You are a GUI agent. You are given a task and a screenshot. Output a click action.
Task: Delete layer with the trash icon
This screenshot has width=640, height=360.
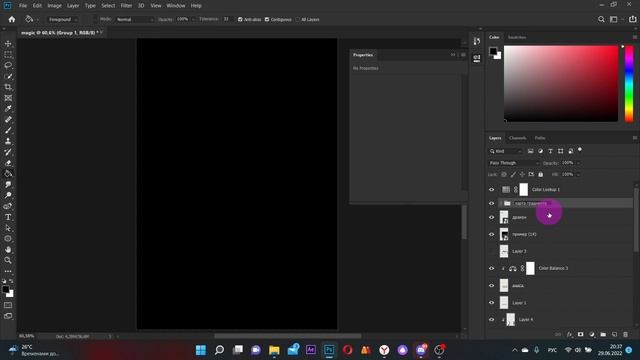tap(625, 334)
